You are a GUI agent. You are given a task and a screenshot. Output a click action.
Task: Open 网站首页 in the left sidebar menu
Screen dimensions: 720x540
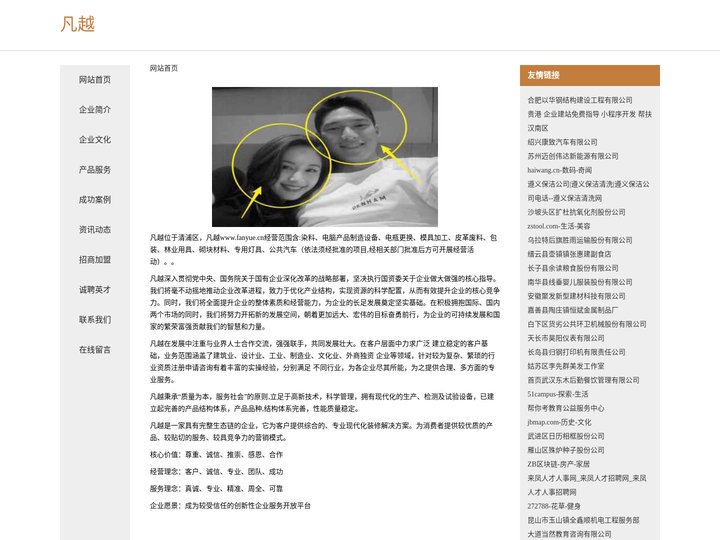95,79
